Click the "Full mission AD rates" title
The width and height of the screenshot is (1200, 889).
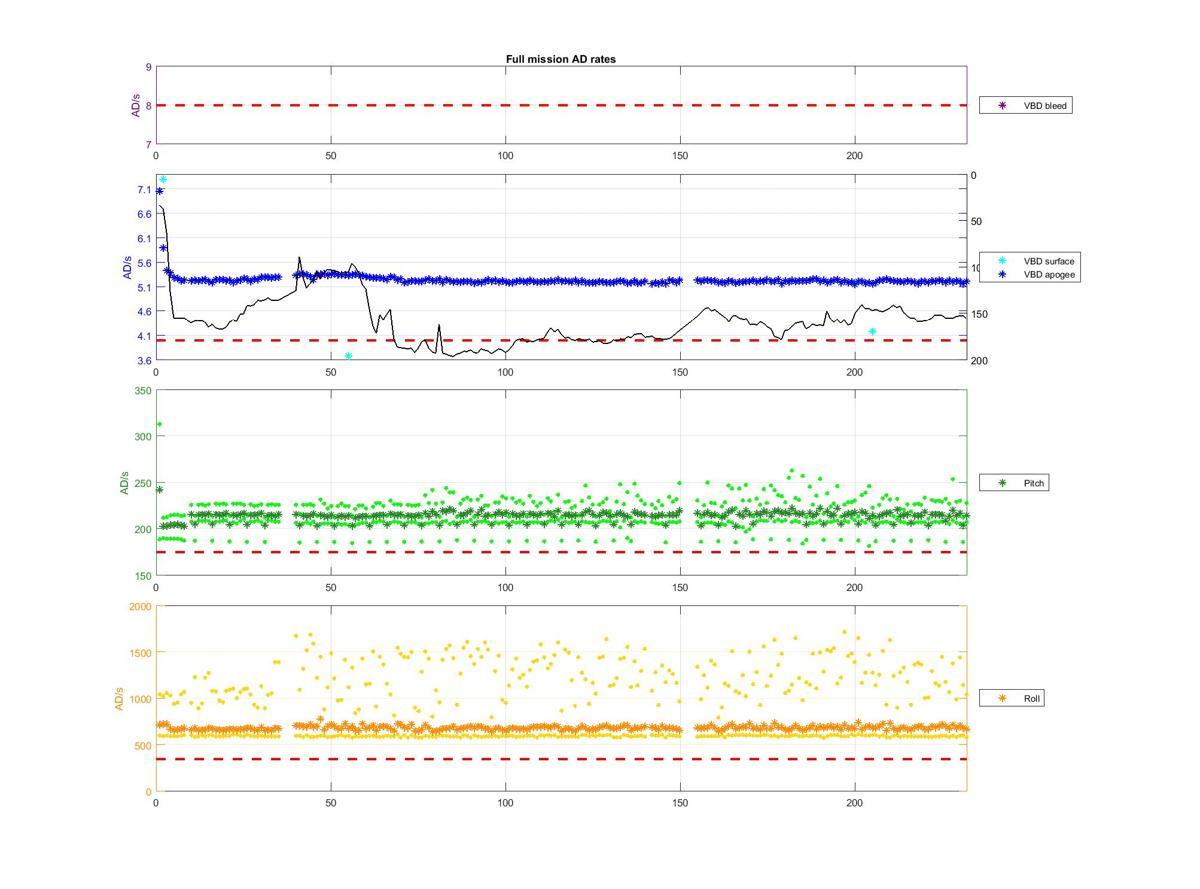[x=560, y=59]
